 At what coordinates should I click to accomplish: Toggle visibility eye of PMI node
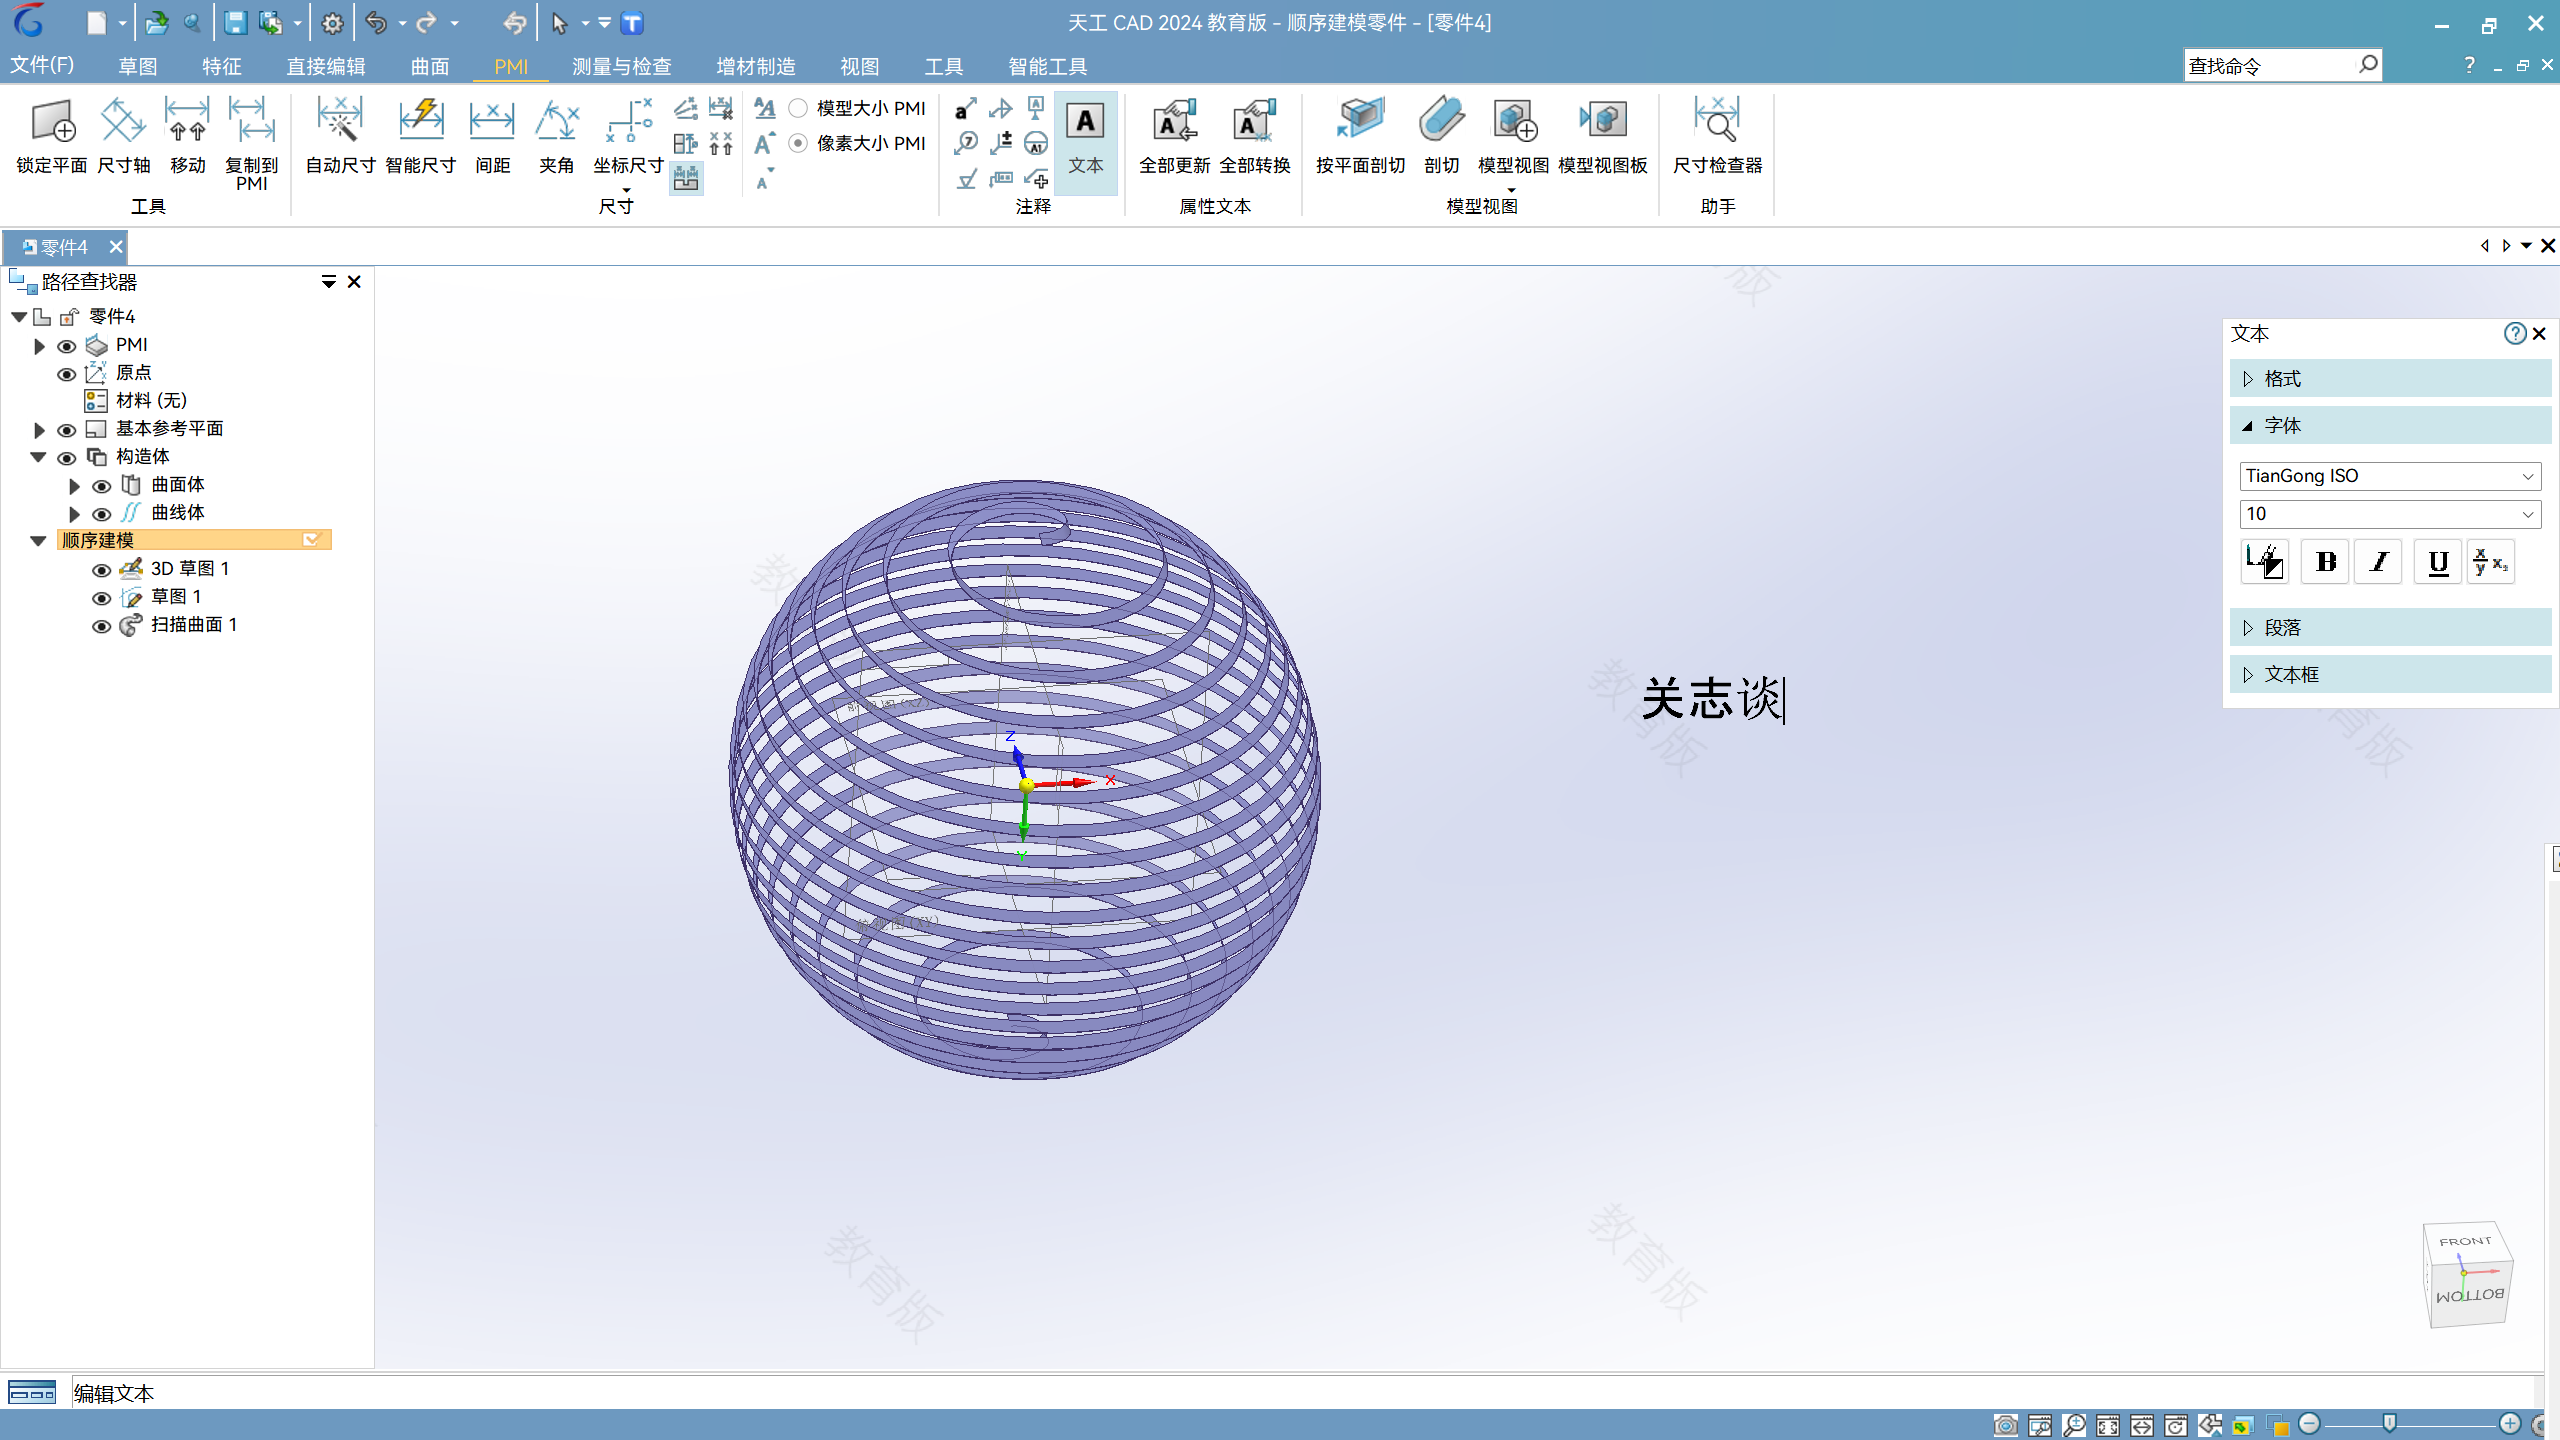[66, 346]
